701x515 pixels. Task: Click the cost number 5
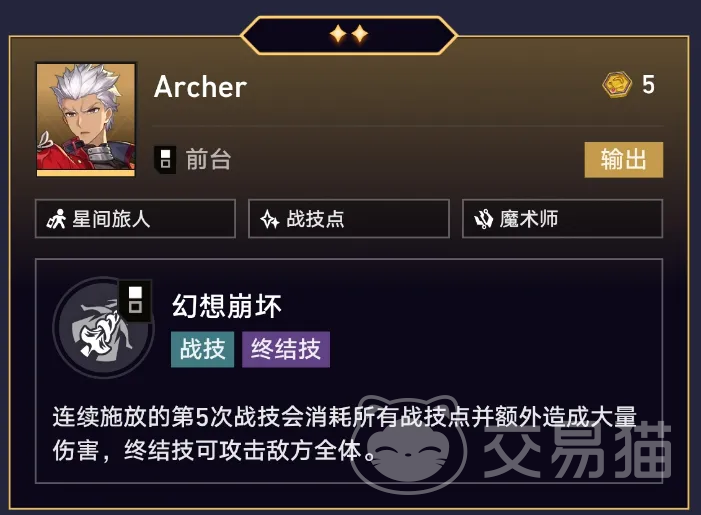[x=648, y=84]
